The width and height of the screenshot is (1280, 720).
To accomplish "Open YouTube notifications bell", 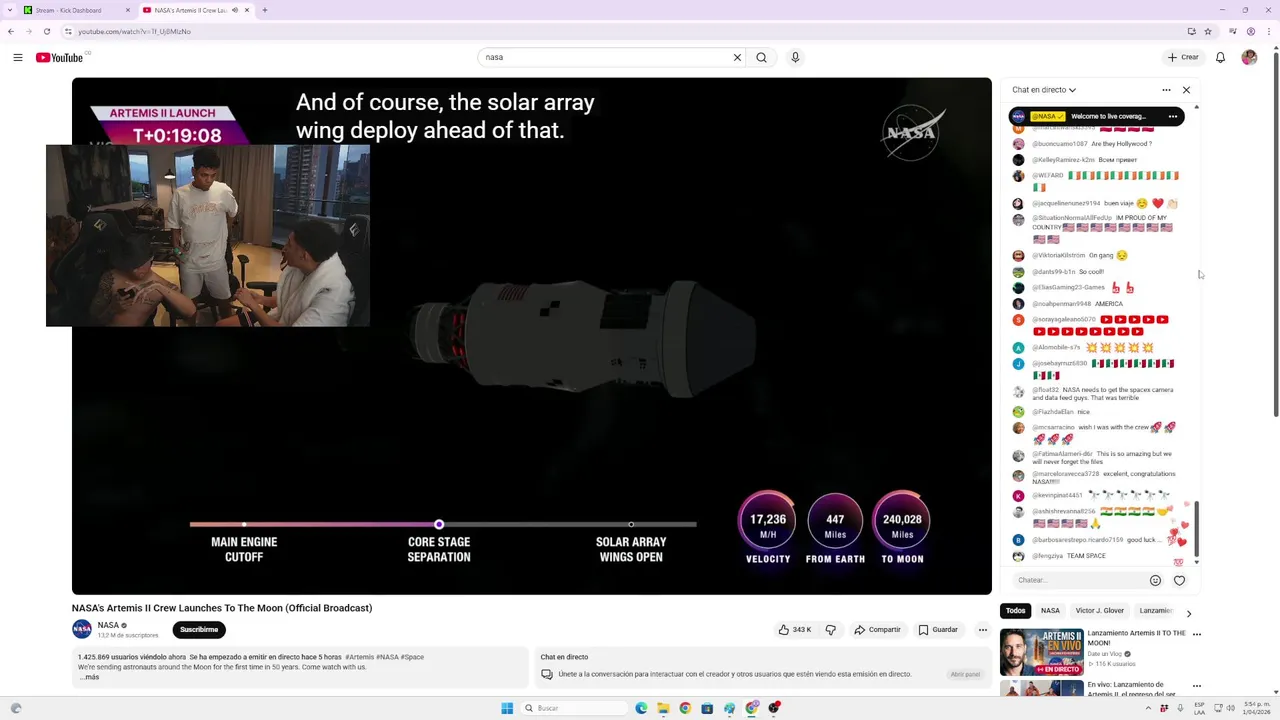I will [x=1220, y=57].
